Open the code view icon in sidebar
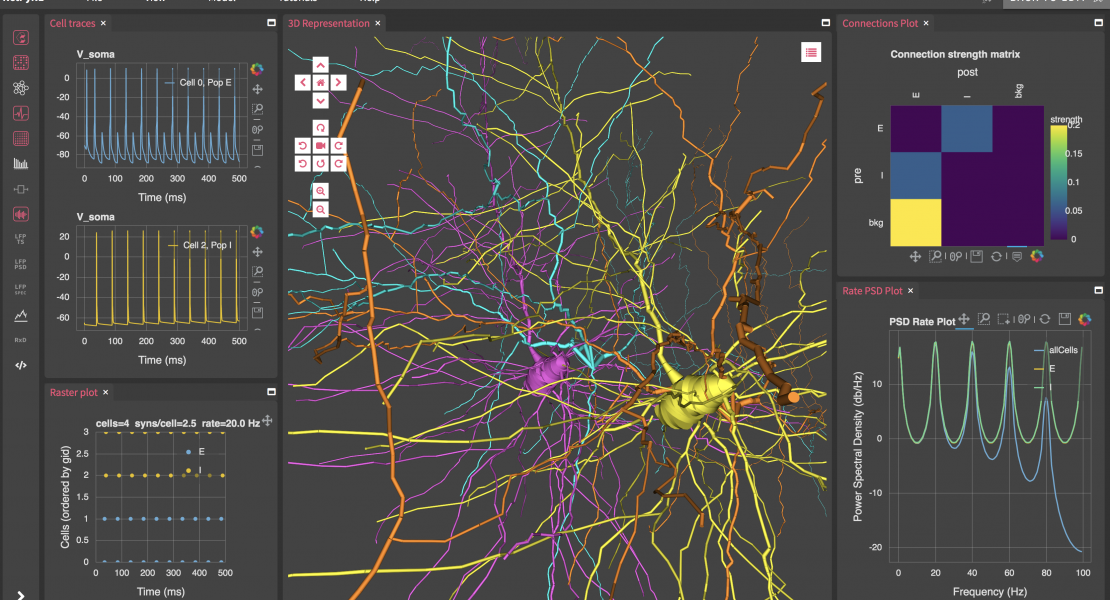The image size is (1110, 600). 20,365
